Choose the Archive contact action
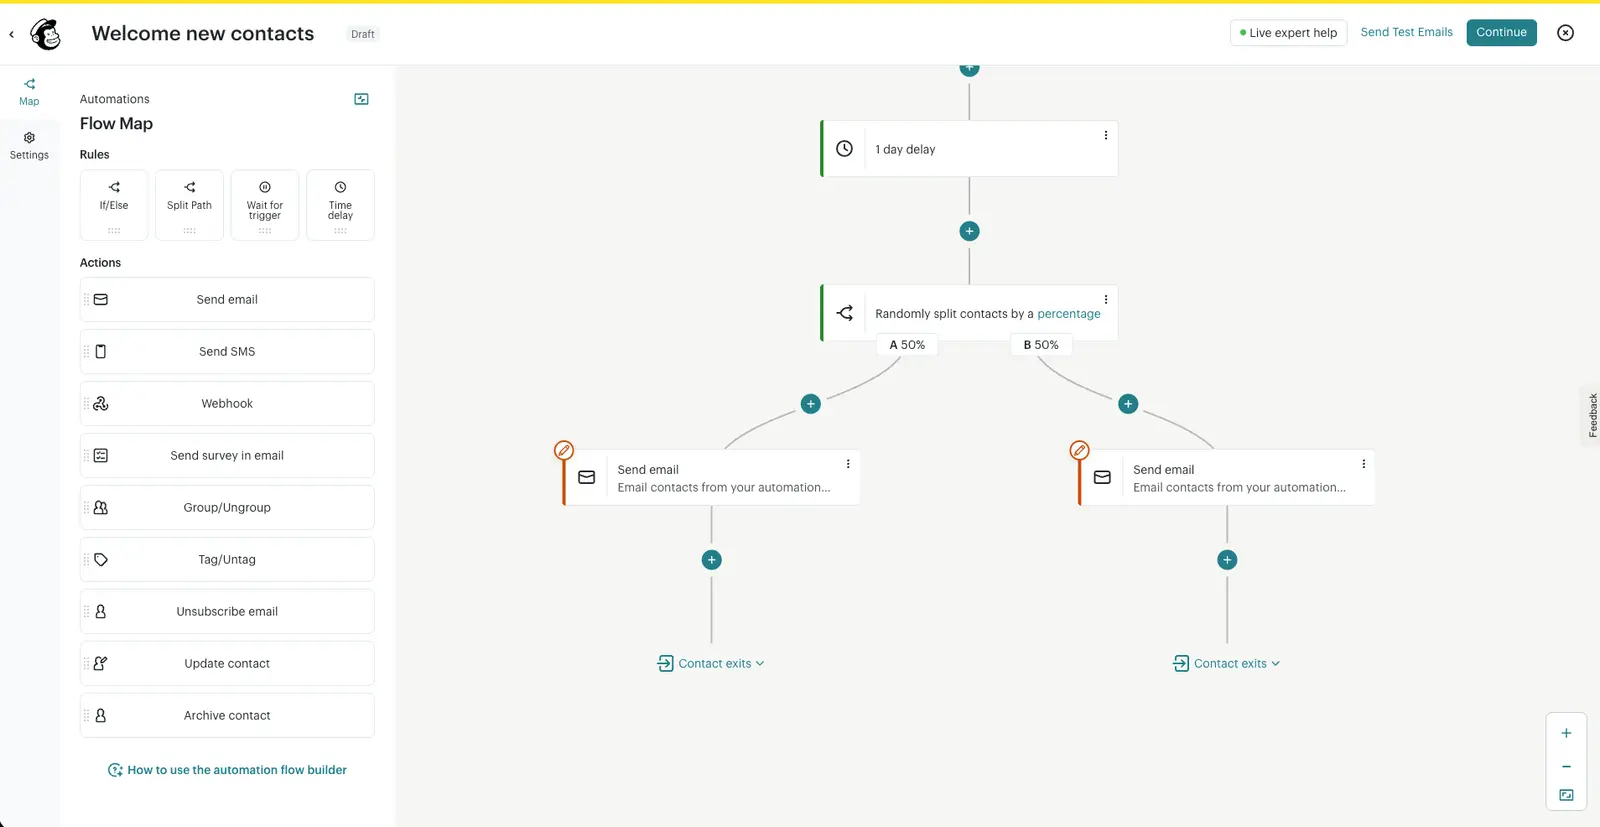This screenshot has width=1600, height=827. click(x=227, y=715)
